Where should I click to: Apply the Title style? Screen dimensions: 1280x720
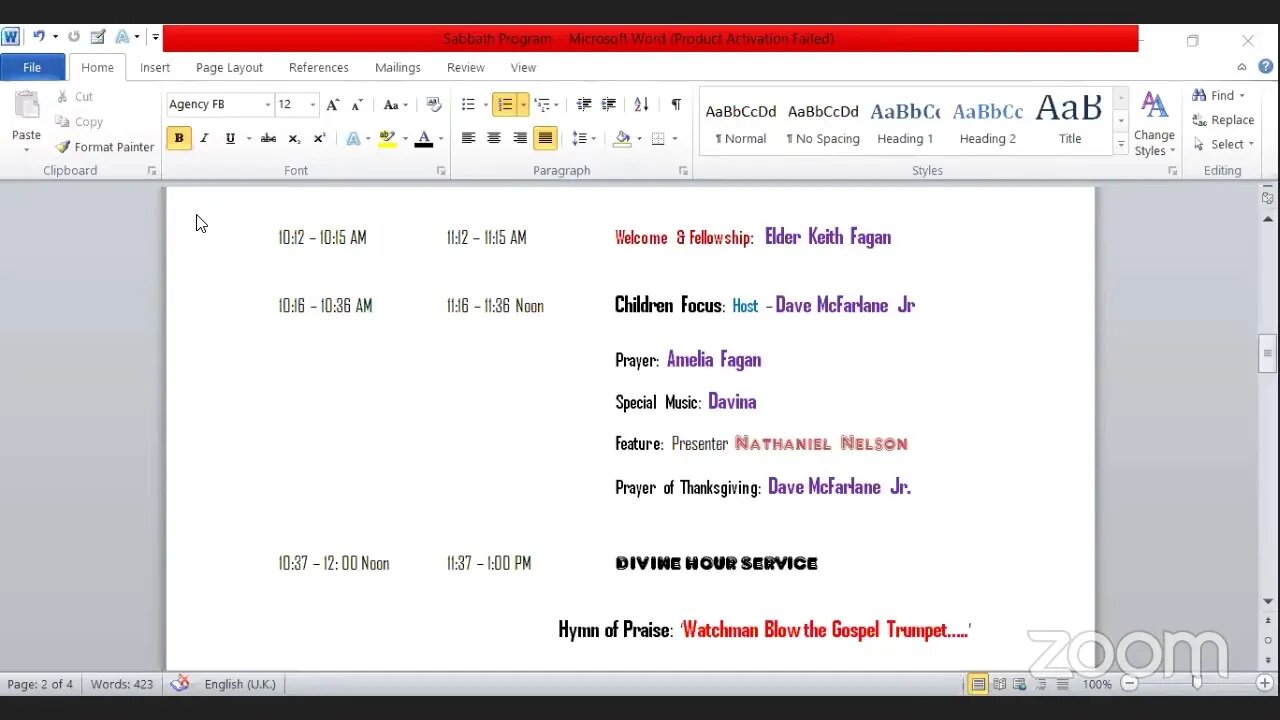[x=1070, y=122]
